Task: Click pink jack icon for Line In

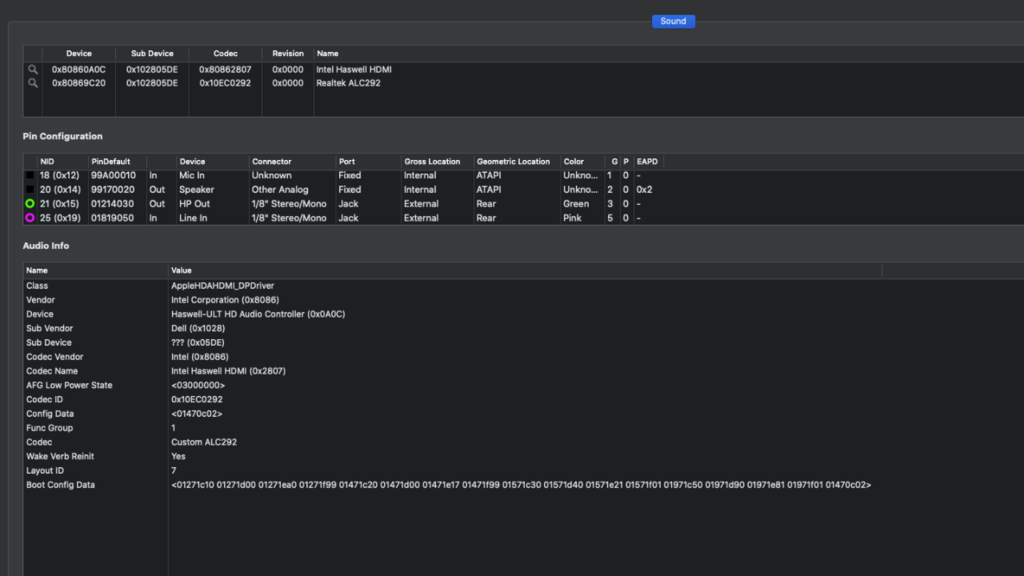Action: coord(30,218)
